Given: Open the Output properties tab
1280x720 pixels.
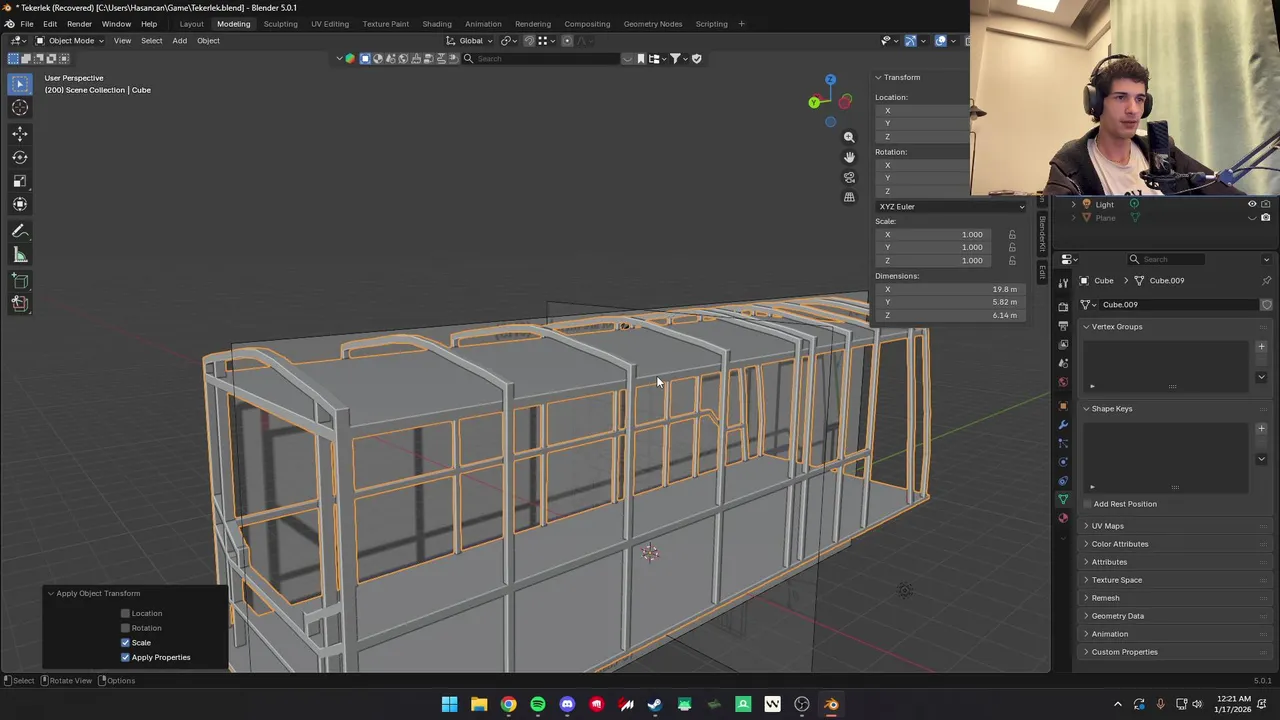Looking at the screenshot, I should click(x=1063, y=325).
